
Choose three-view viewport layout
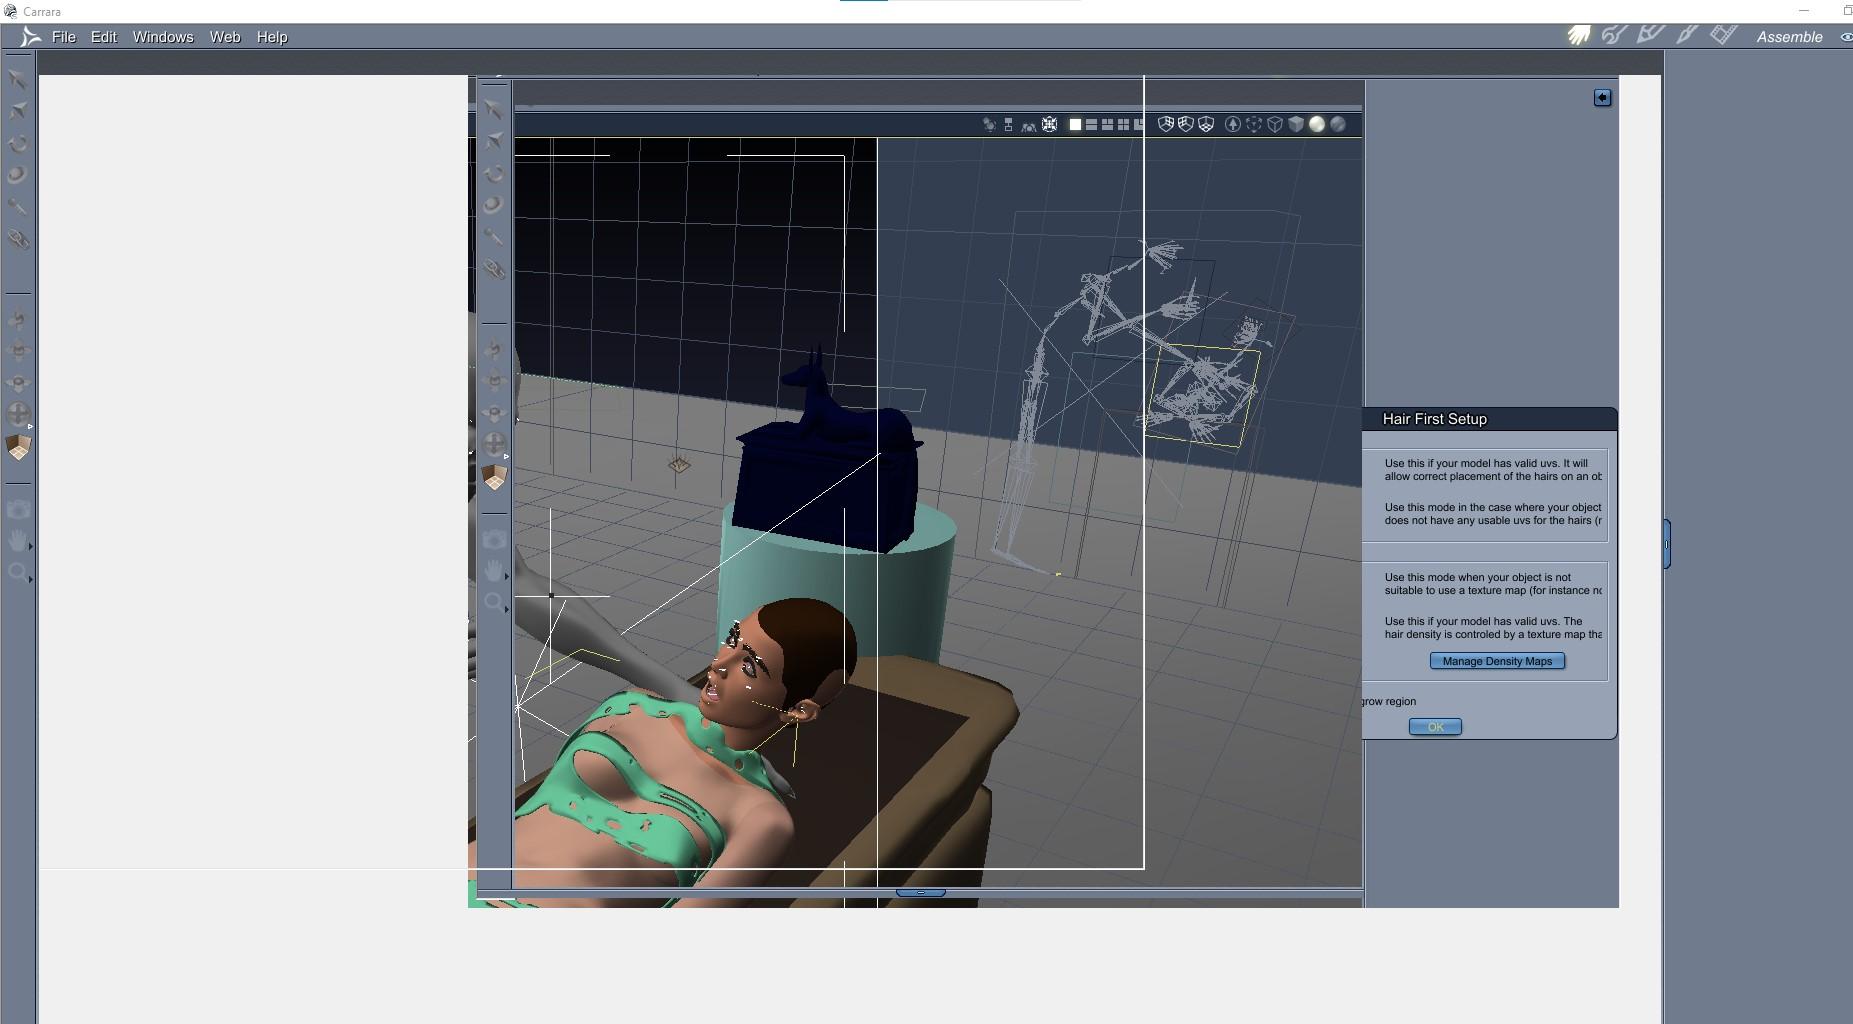tap(1107, 124)
